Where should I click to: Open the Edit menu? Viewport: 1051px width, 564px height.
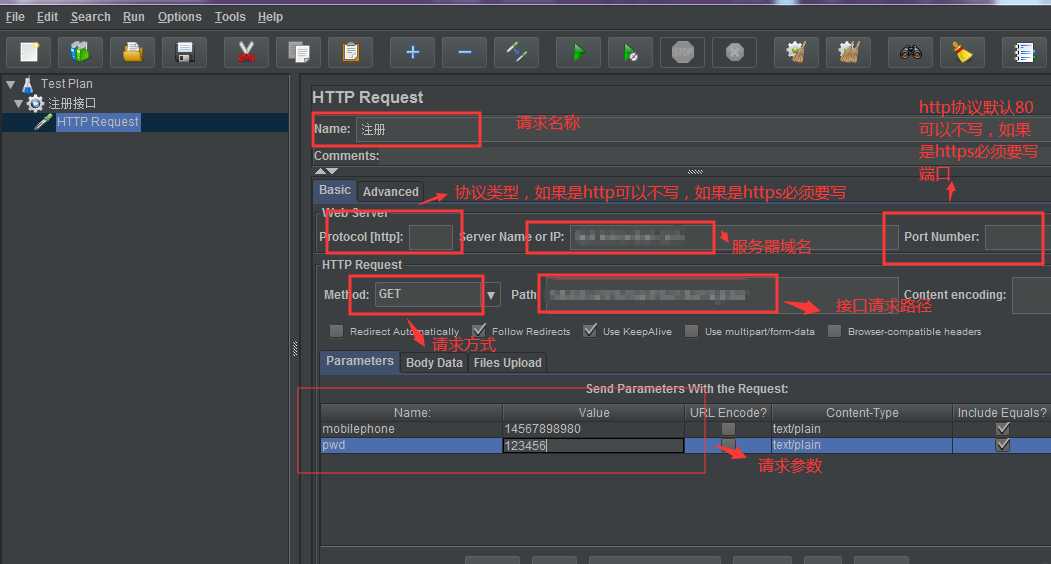click(x=47, y=17)
